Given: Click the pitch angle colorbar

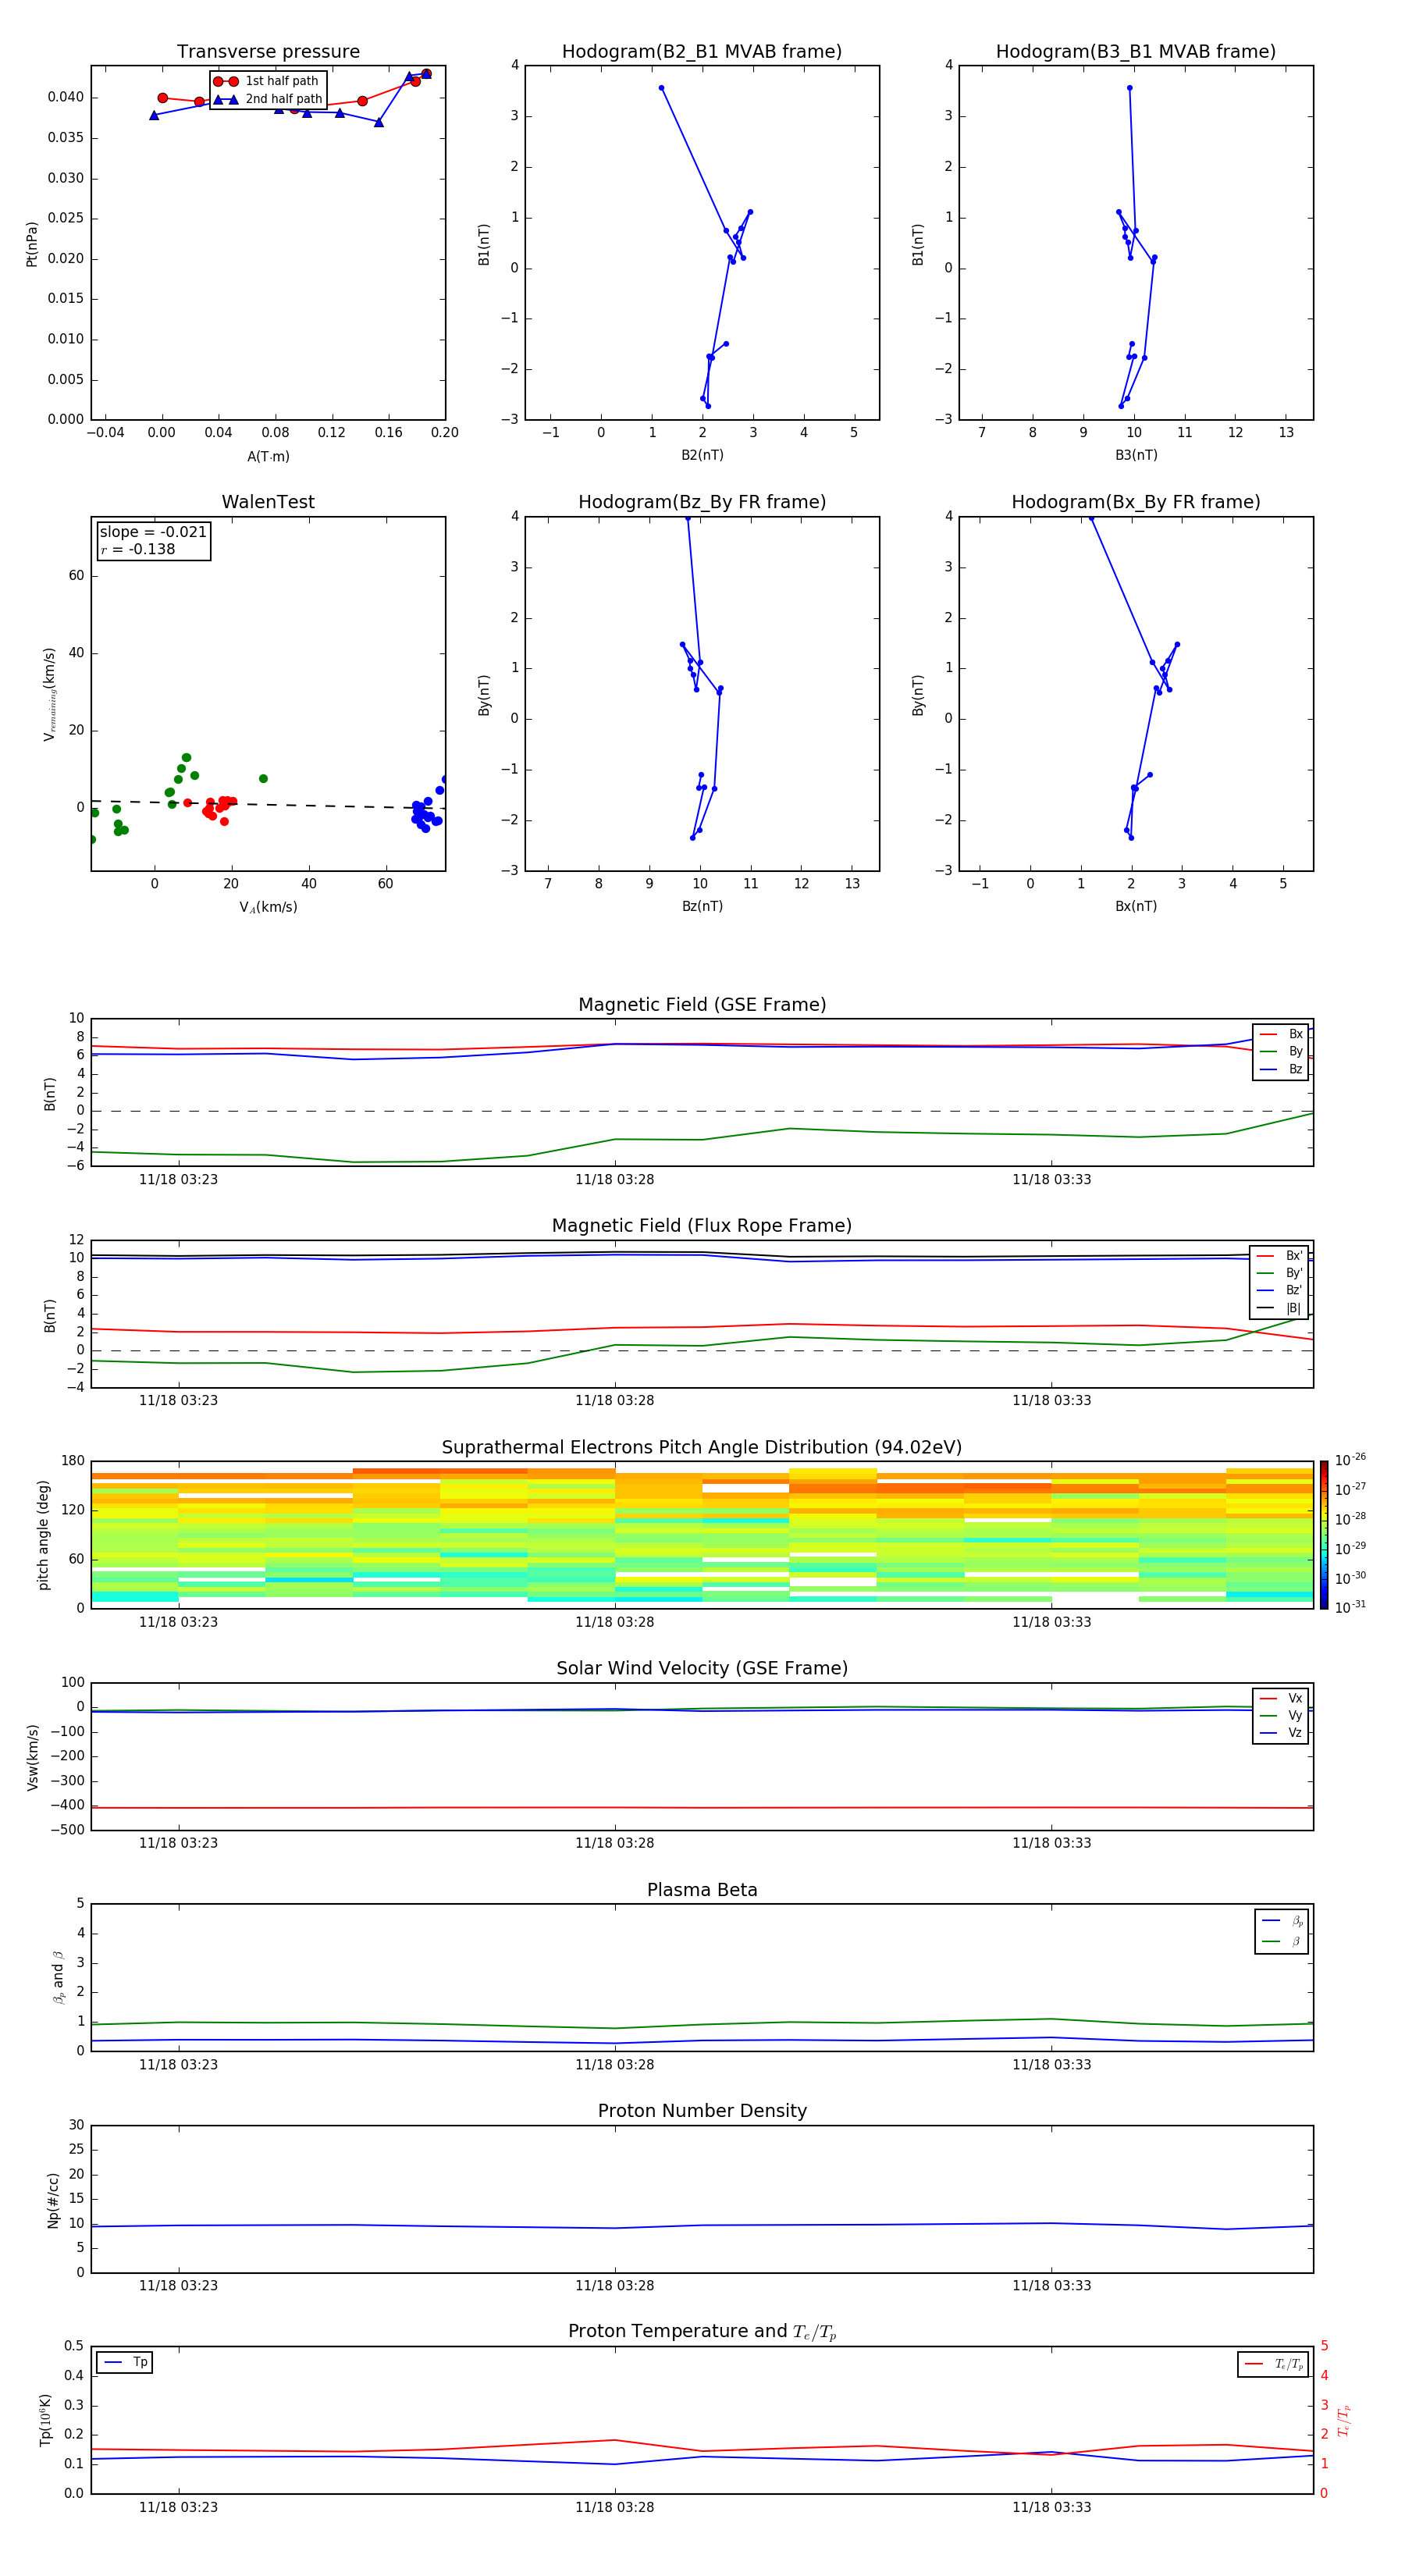Looking at the screenshot, I should (1324, 1534).
